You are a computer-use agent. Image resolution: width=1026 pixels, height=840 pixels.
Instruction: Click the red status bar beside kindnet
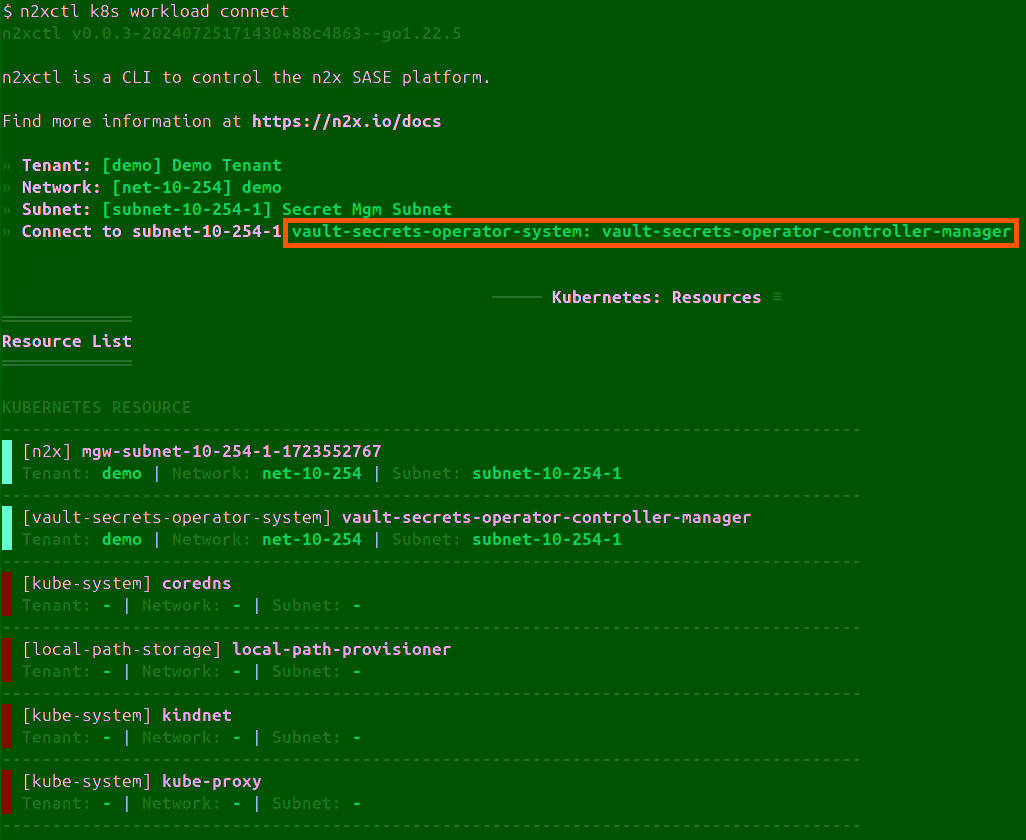[6, 725]
